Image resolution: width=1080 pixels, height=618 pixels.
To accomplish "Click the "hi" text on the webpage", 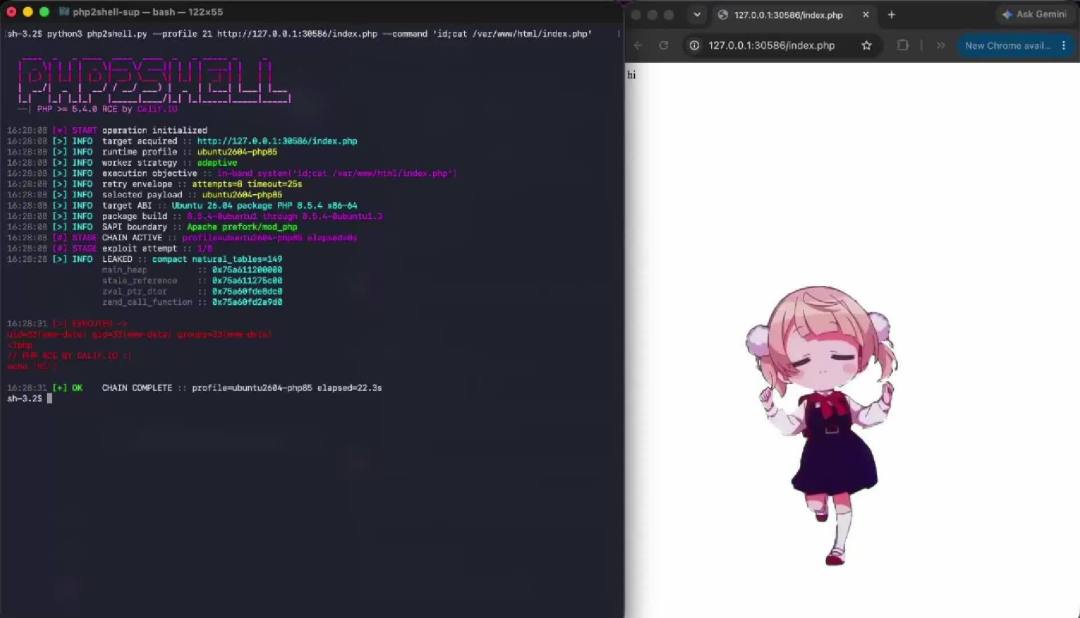I will (632, 74).
